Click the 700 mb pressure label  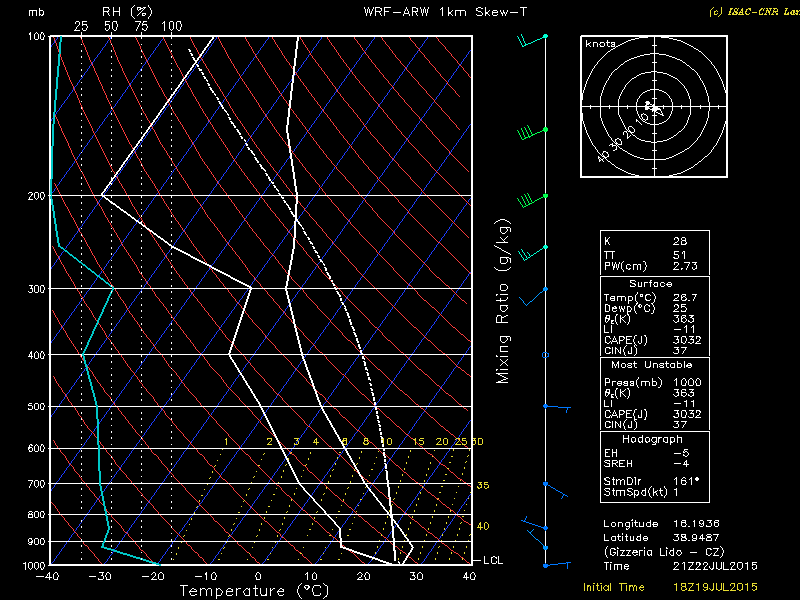click(x=36, y=484)
